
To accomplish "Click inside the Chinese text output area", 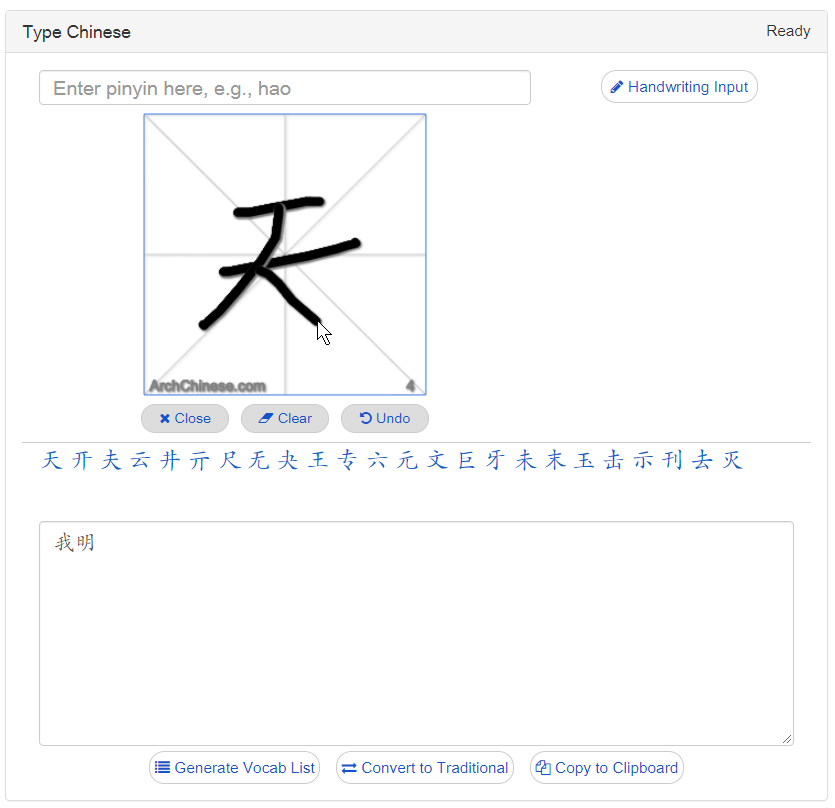I will click(416, 640).
